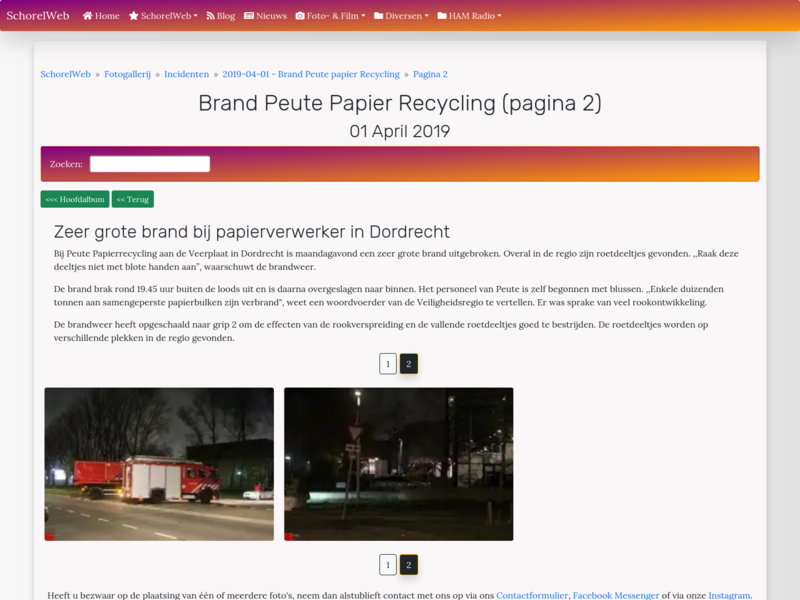
Task: Click the newspaper icon beside Nieuws
Action: 249,16
